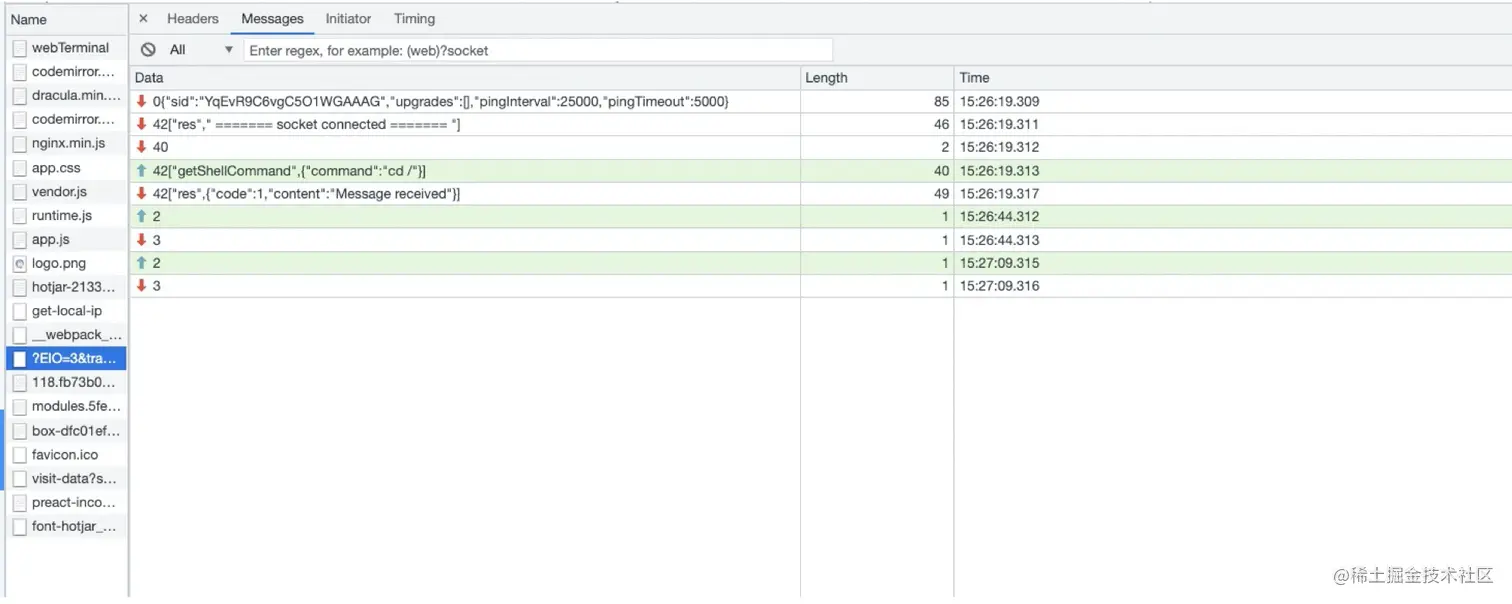Switch to the Messages tab

tap(272, 19)
